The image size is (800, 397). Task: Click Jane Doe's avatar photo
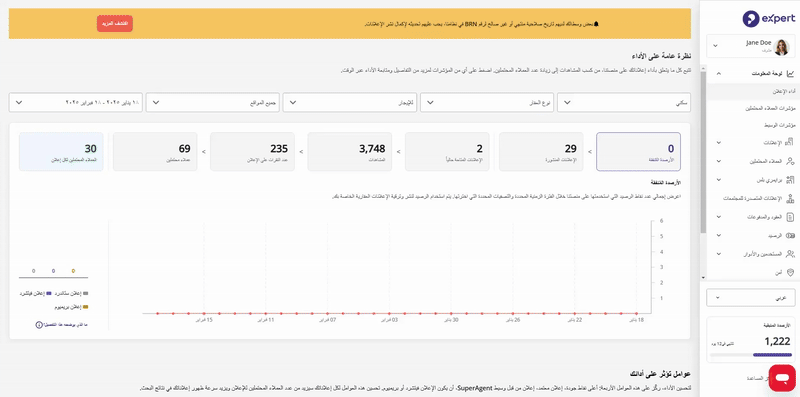(782, 47)
